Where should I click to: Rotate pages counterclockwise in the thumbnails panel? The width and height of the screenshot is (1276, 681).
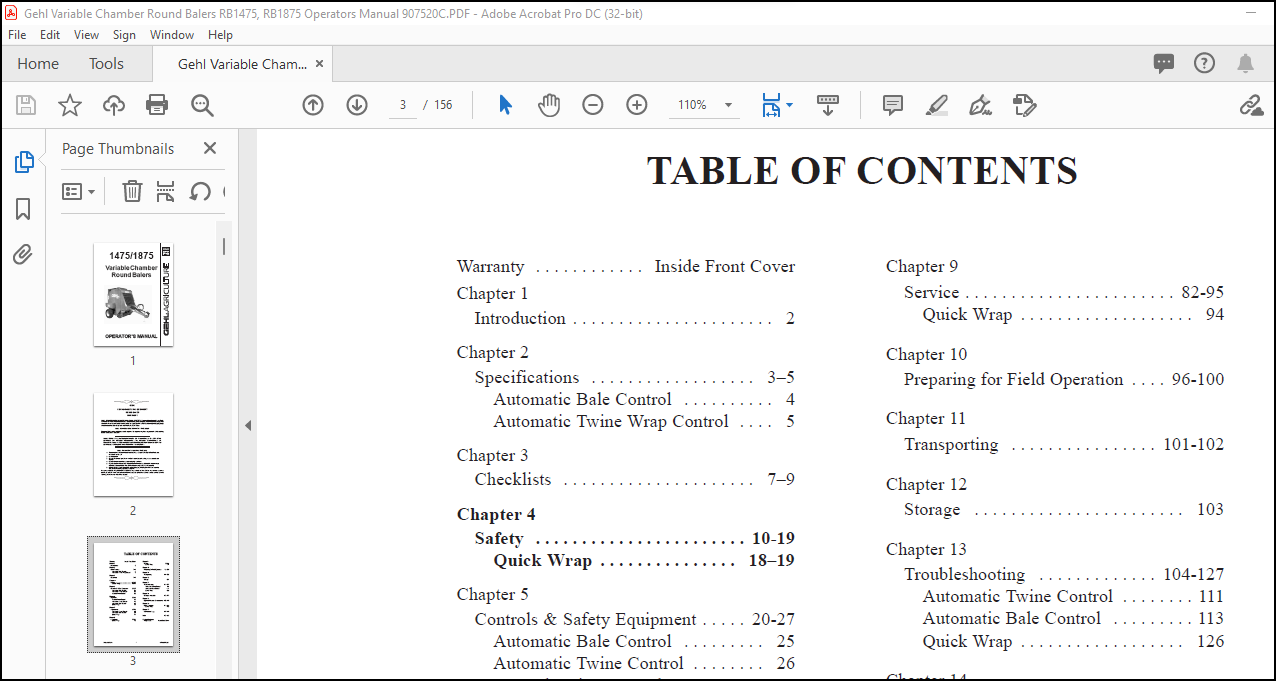tap(200, 191)
